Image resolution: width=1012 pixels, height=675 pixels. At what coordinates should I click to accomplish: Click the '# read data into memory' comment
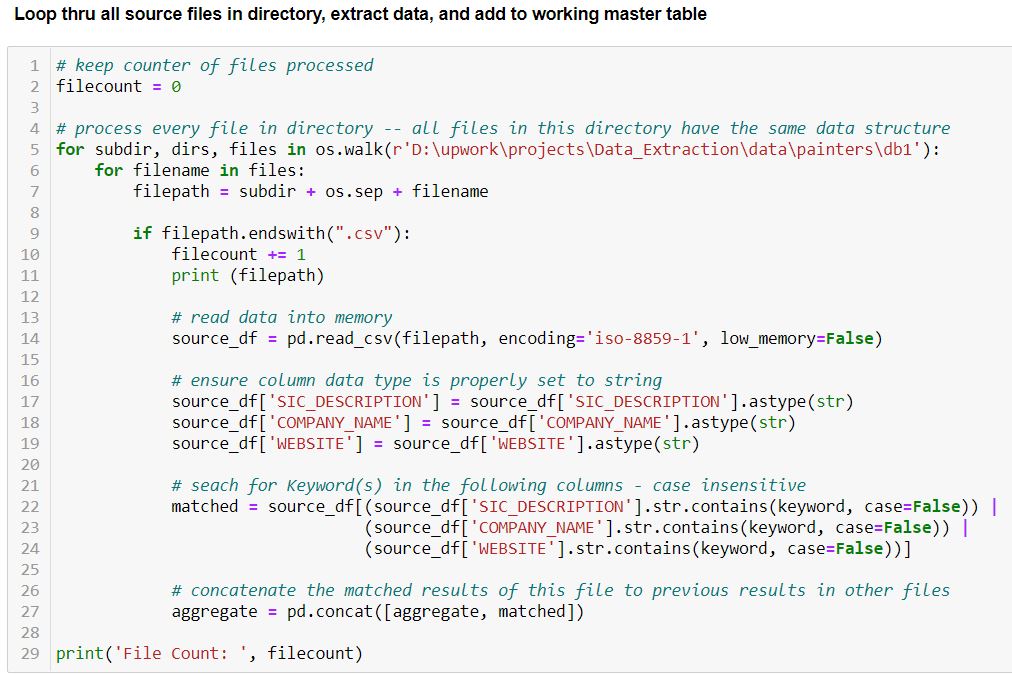click(x=281, y=317)
